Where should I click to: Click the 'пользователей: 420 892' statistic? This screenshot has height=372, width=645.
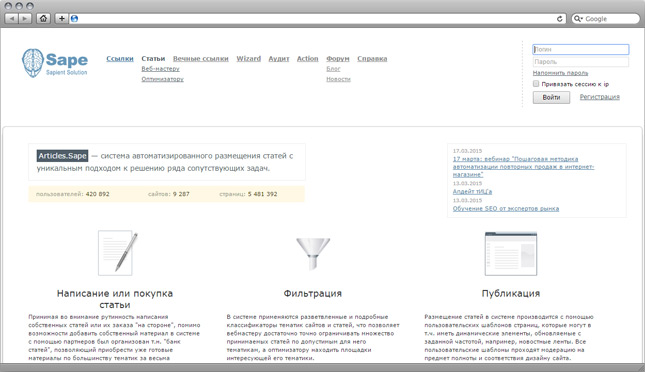(73, 194)
